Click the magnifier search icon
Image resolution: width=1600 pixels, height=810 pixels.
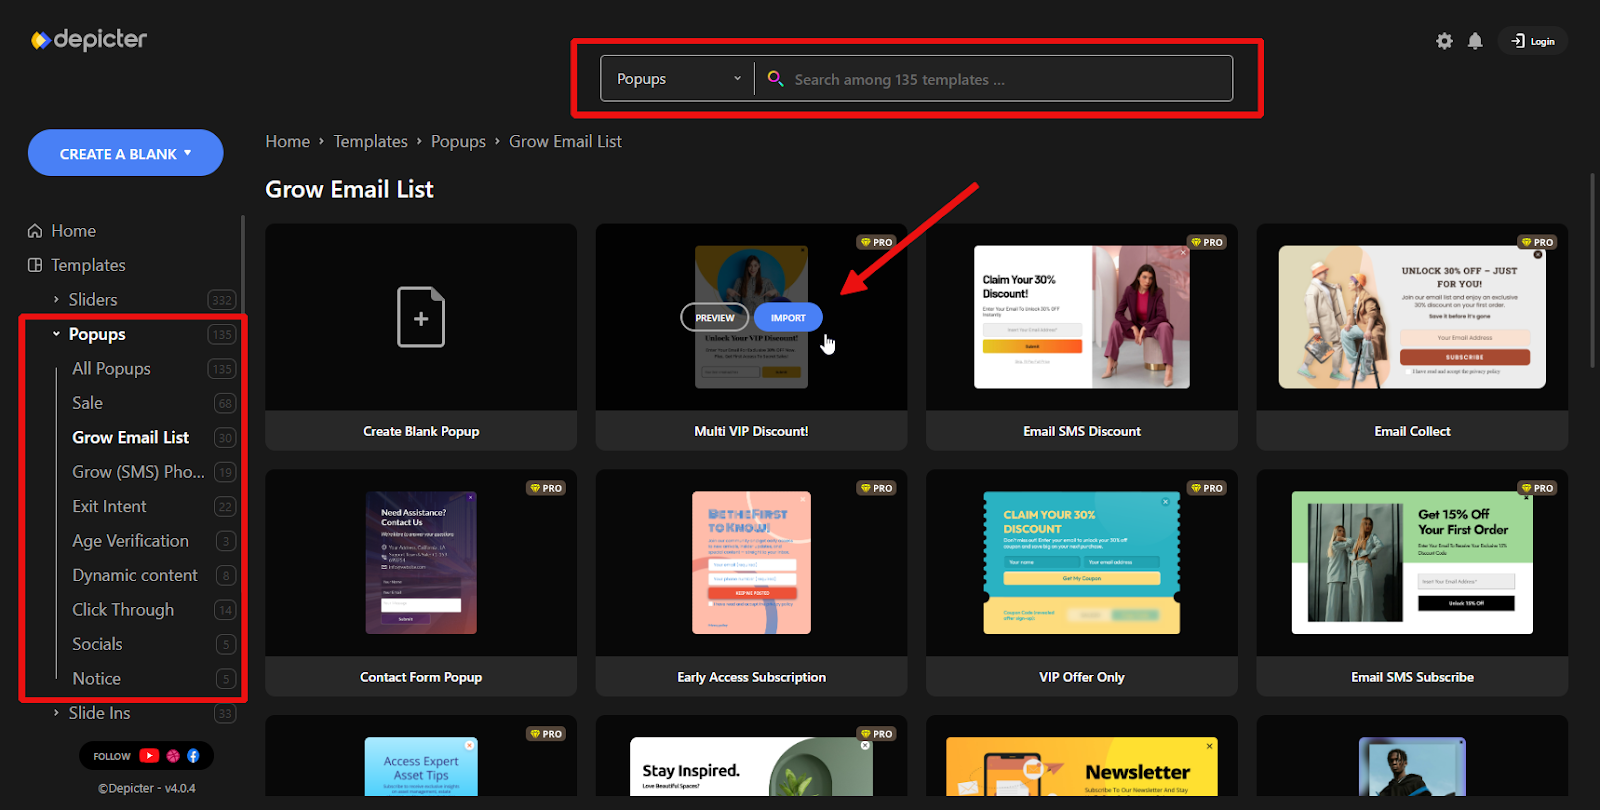[775, 78]
